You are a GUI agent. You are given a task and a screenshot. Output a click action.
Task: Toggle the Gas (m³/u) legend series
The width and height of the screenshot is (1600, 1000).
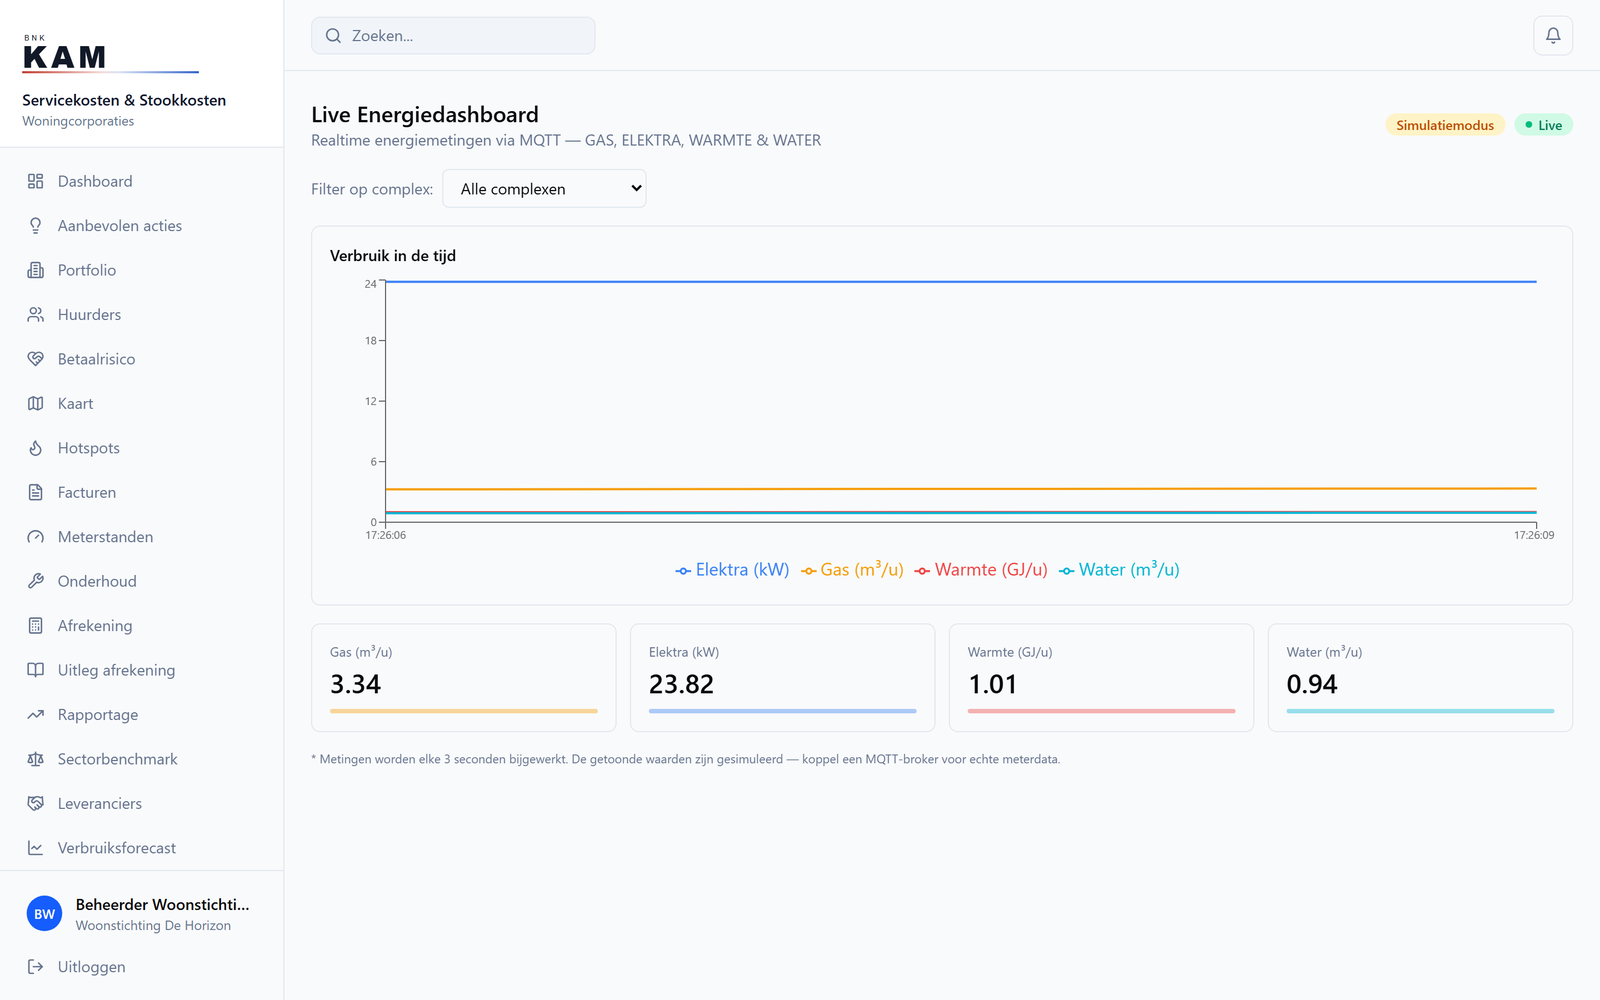(x=852, y=570)
